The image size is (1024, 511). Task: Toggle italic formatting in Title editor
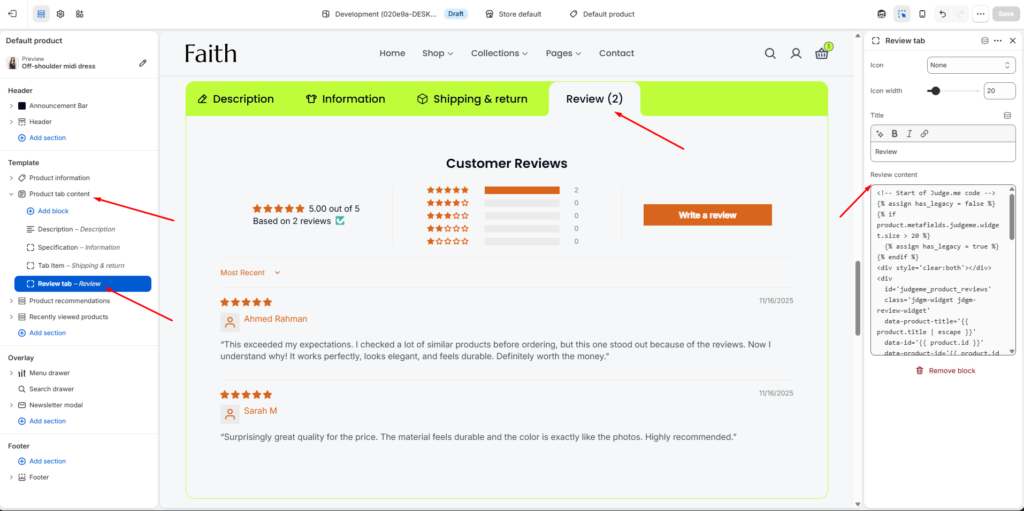908,134
